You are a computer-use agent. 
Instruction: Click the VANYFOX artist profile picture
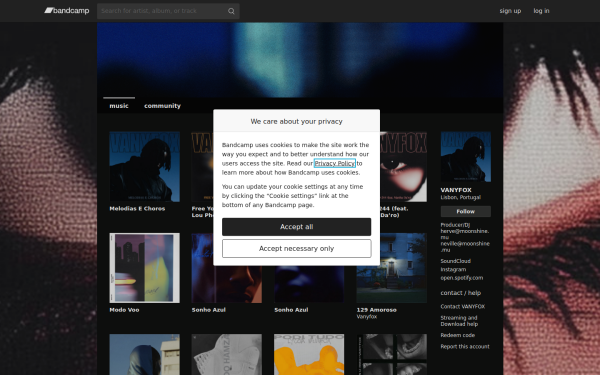tap(466, 157)
